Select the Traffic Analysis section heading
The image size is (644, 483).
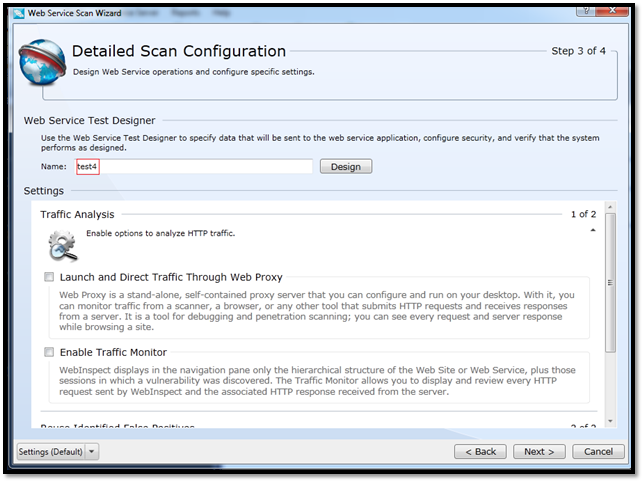coord(77,214)
